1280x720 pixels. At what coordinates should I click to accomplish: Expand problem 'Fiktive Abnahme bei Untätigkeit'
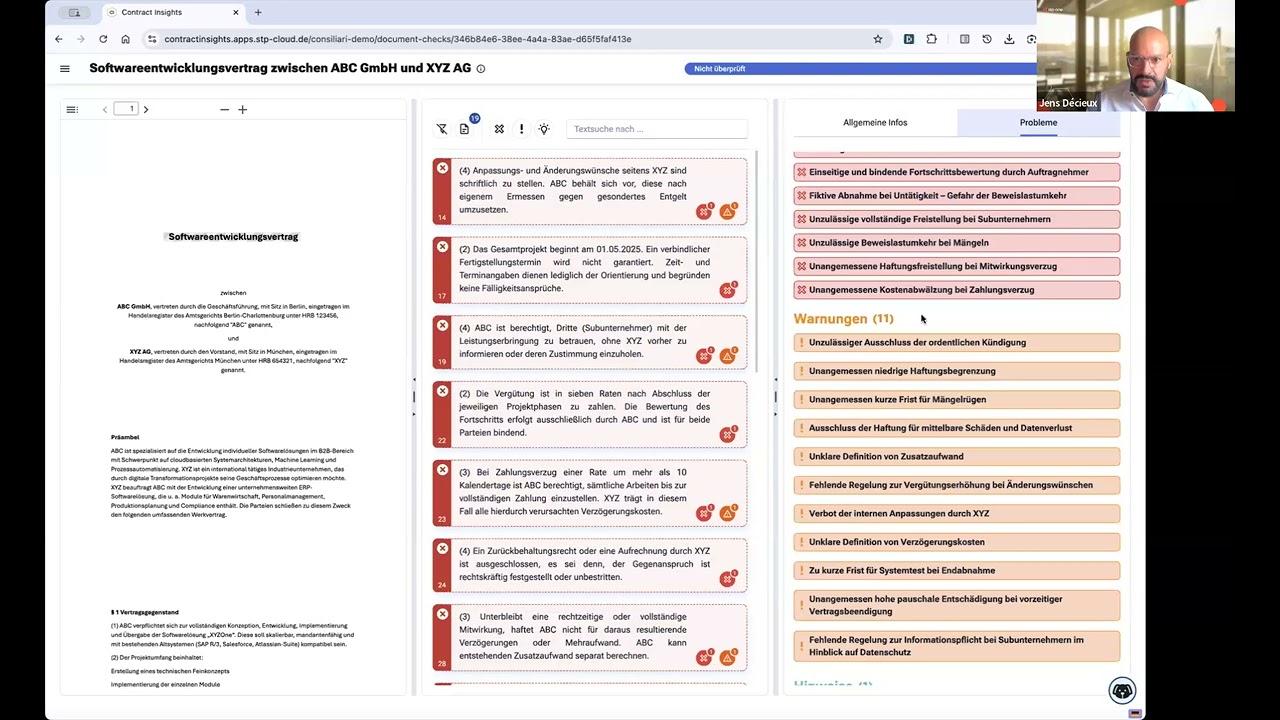[957, 195]
